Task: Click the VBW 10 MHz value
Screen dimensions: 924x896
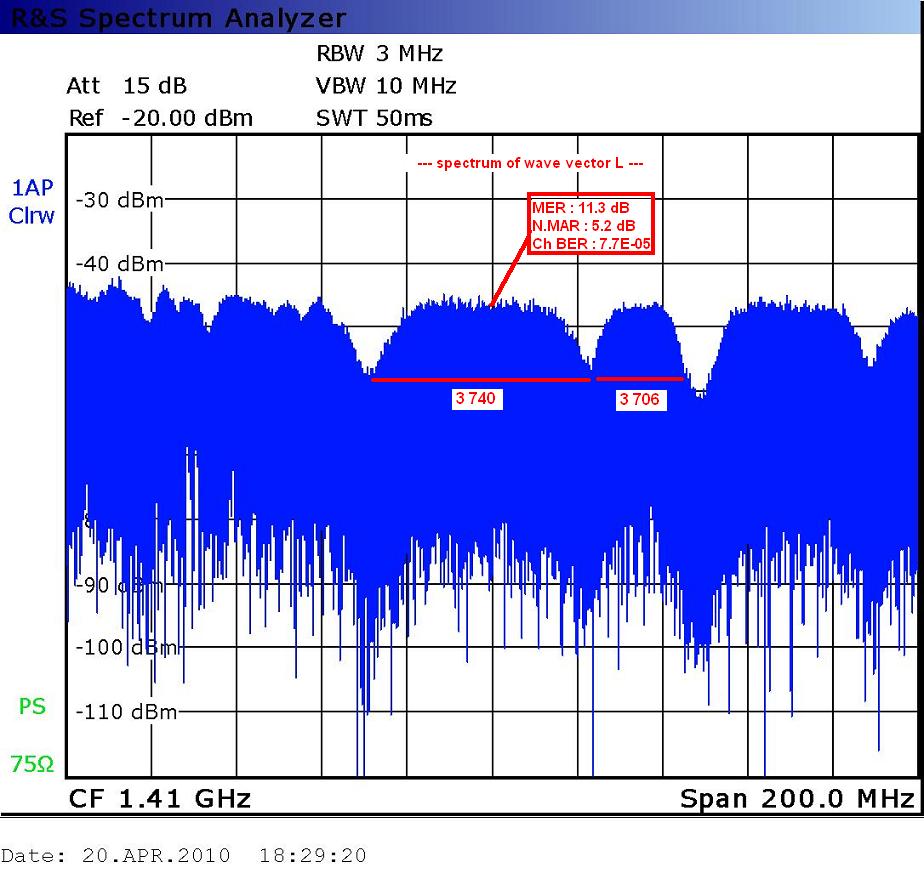Action: pyautogui.click(x=386, y=86)
